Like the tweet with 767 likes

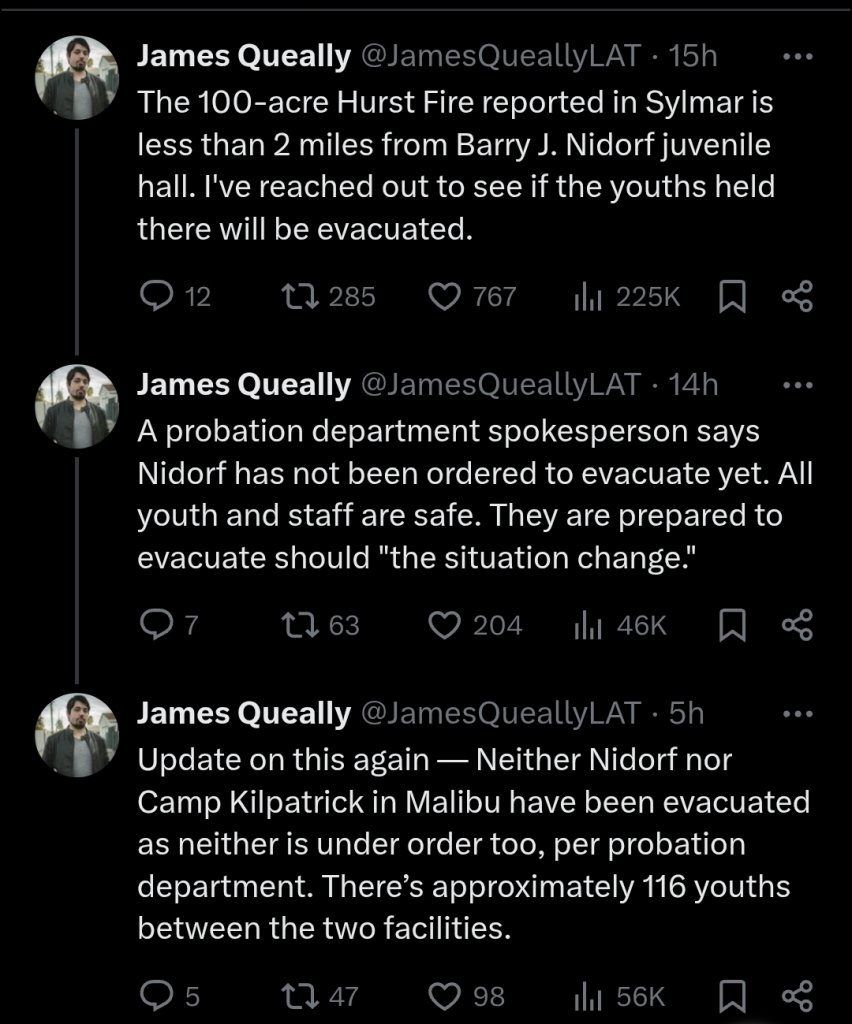pyautogui.click(x=444, y=296)
